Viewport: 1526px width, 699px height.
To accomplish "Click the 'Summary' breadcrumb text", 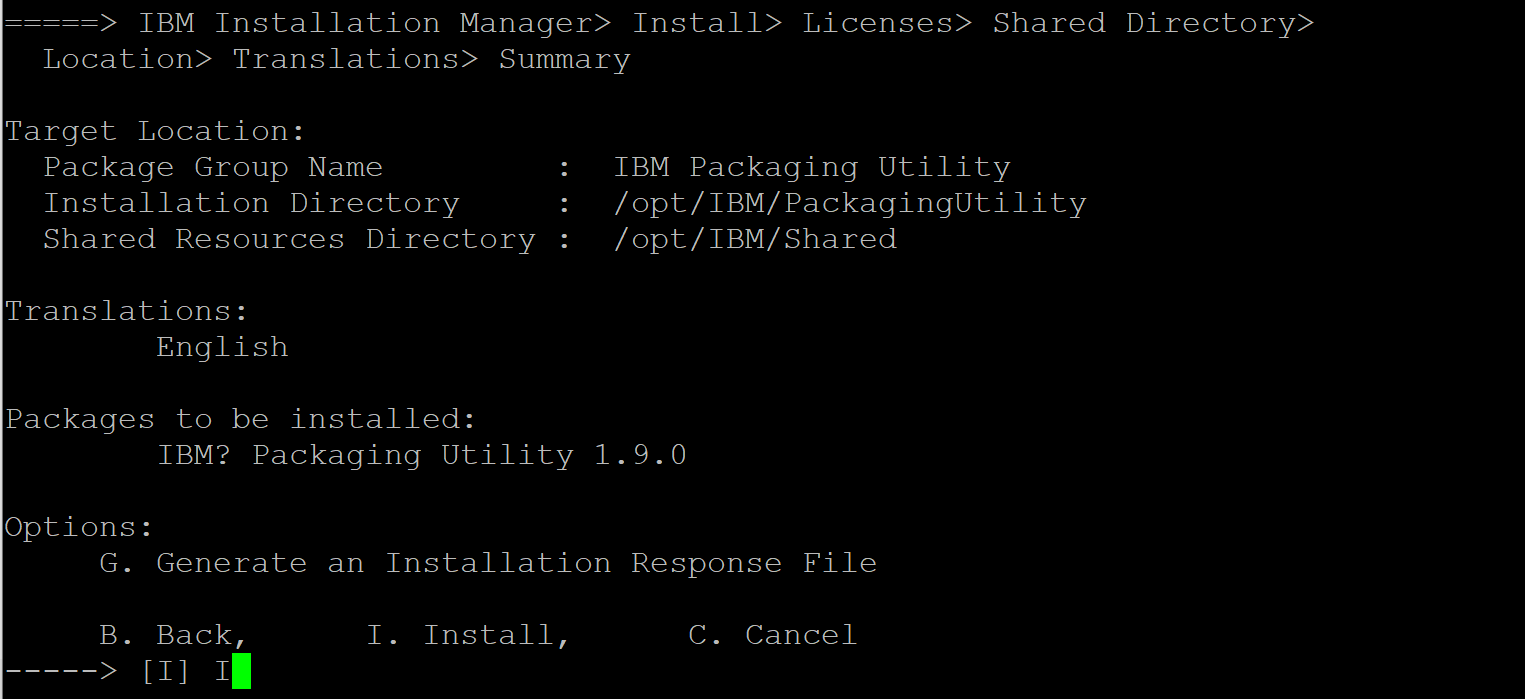I will (565, 61).
